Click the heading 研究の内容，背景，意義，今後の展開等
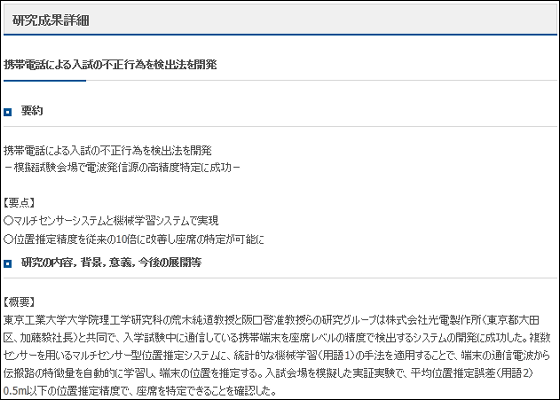Image resolution: width=560 pixels, height=400 pixels. point(111,262)
